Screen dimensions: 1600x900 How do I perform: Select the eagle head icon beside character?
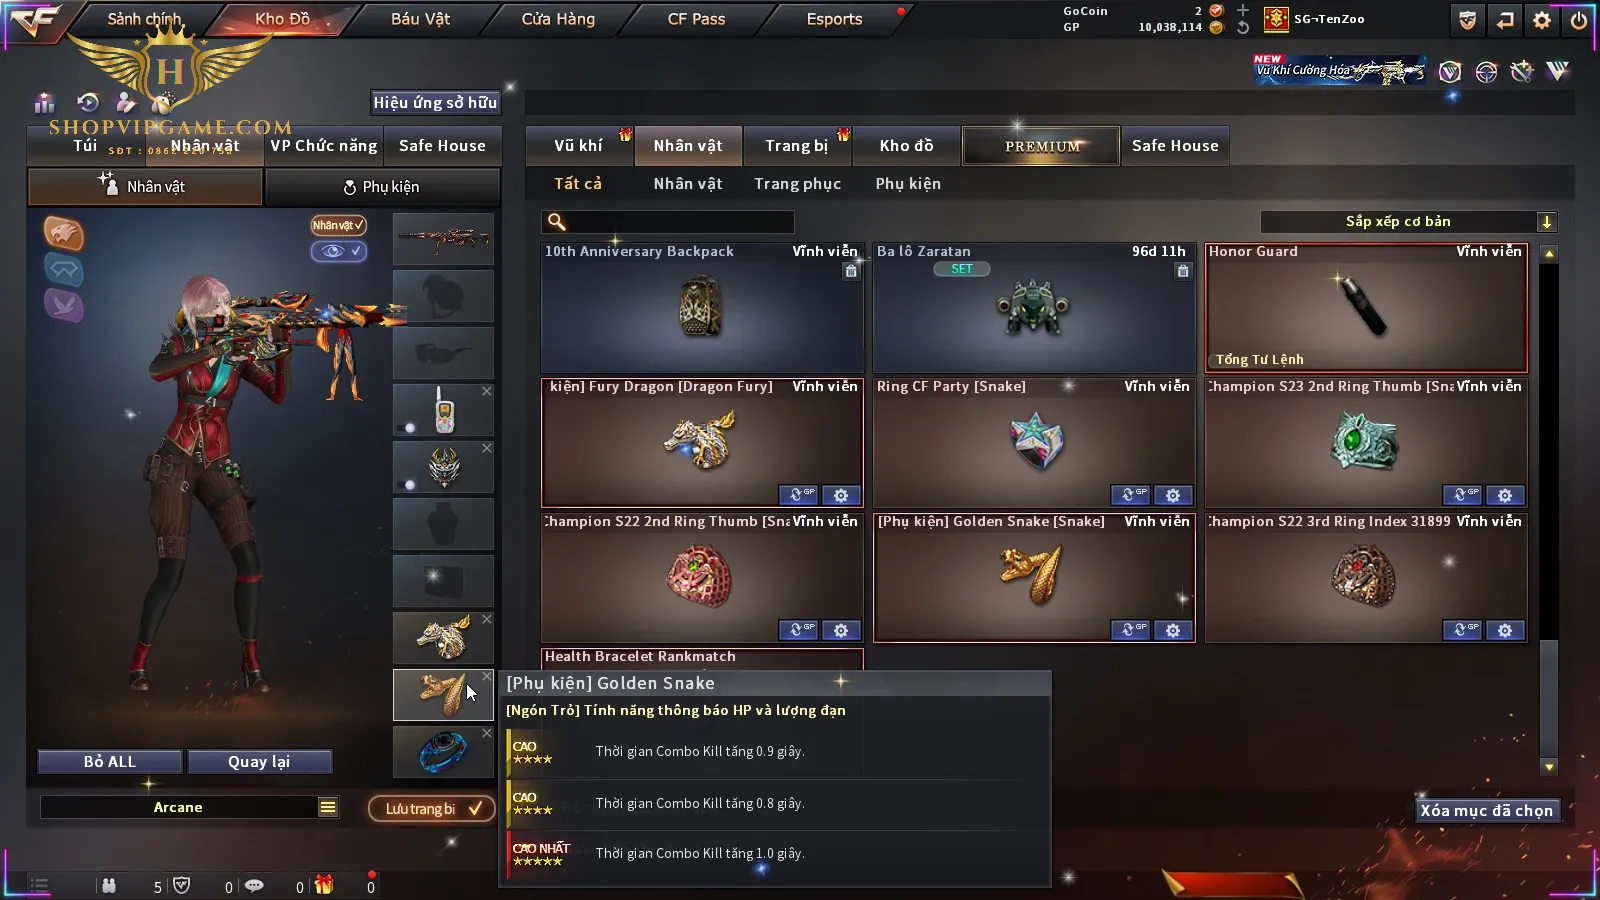(63, 233)
